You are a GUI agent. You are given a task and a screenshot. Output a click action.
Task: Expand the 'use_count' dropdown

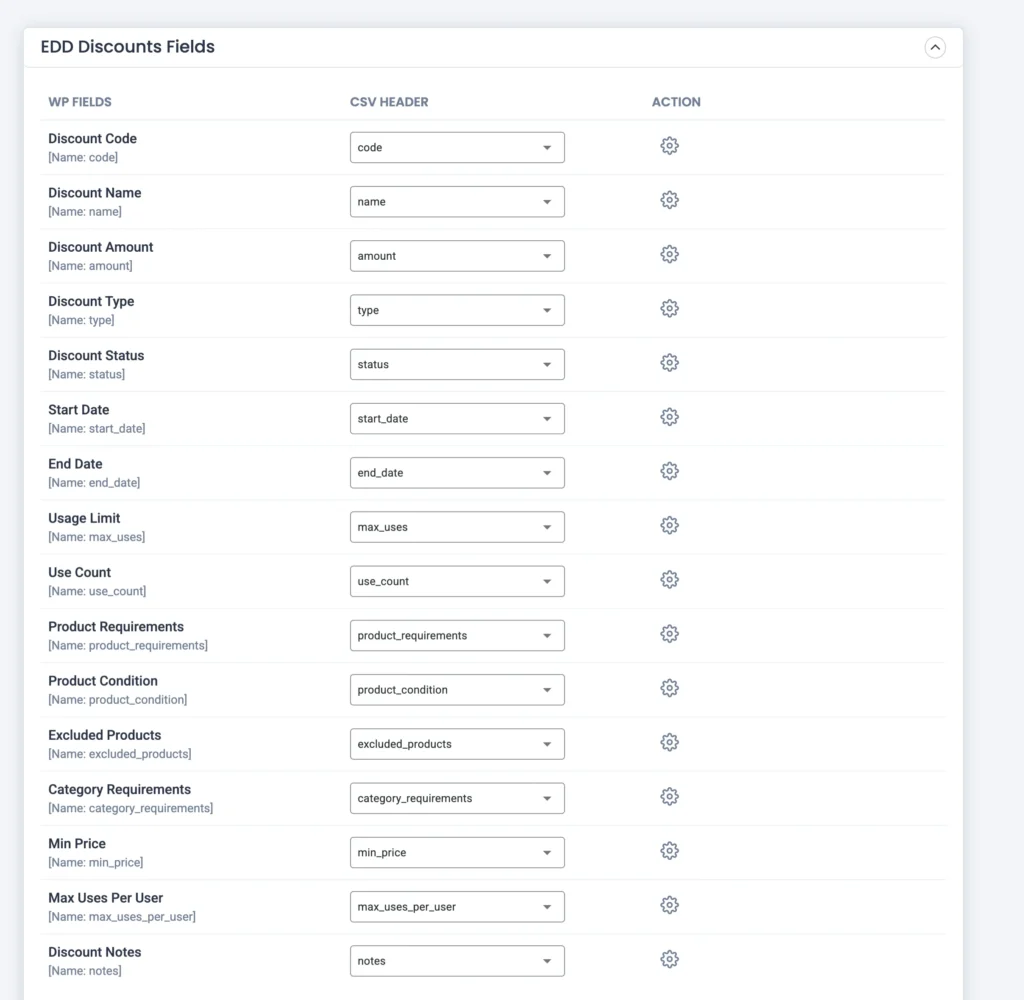tap(457, 581)
